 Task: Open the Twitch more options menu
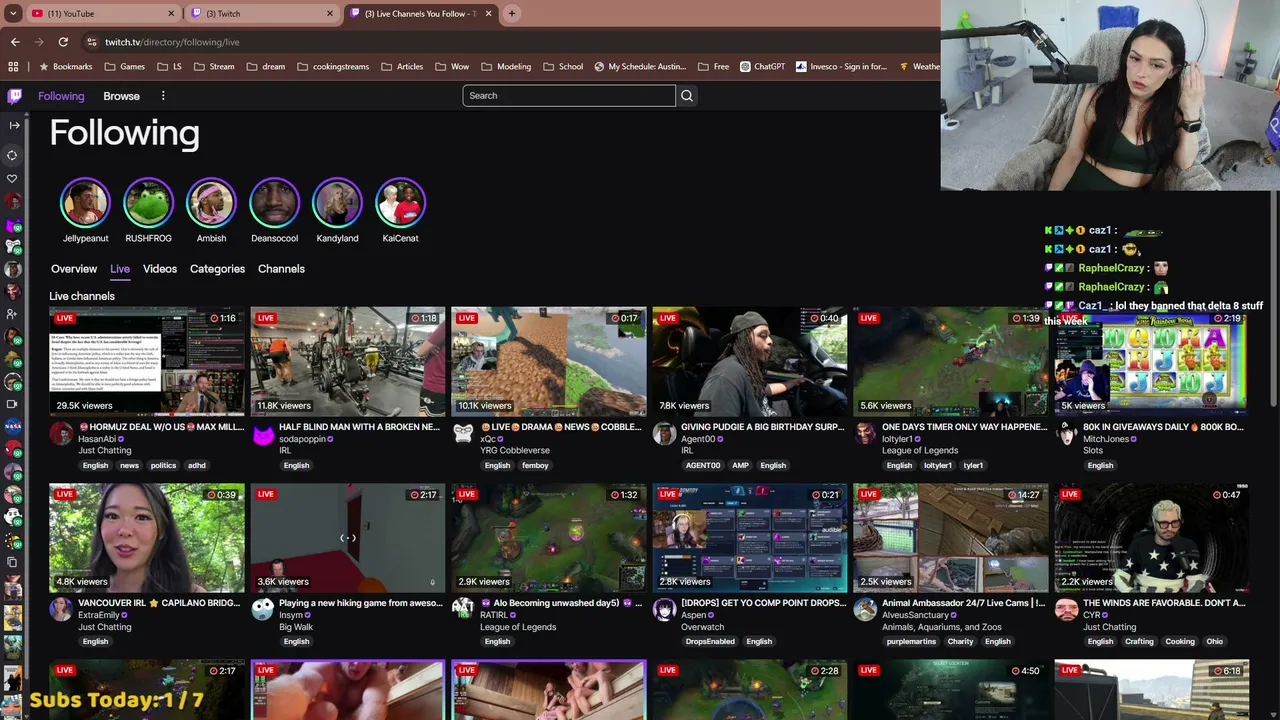(163, 96)
